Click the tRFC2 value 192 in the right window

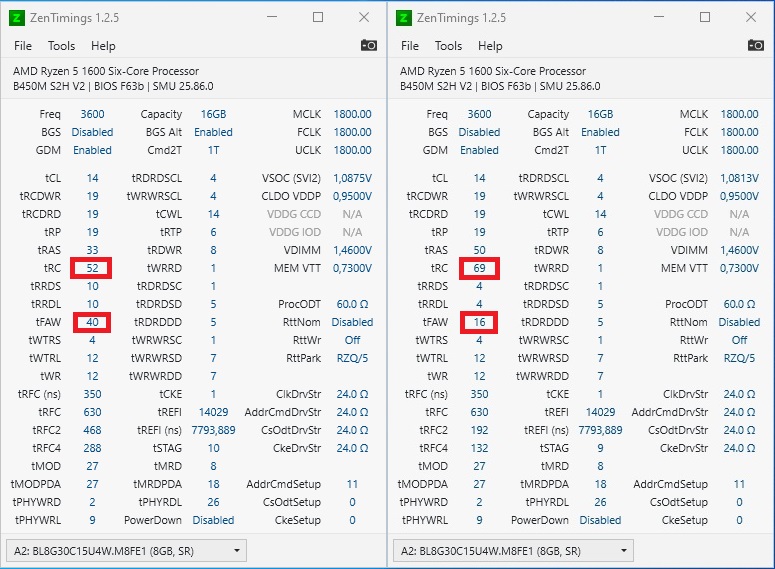(479, 430)
